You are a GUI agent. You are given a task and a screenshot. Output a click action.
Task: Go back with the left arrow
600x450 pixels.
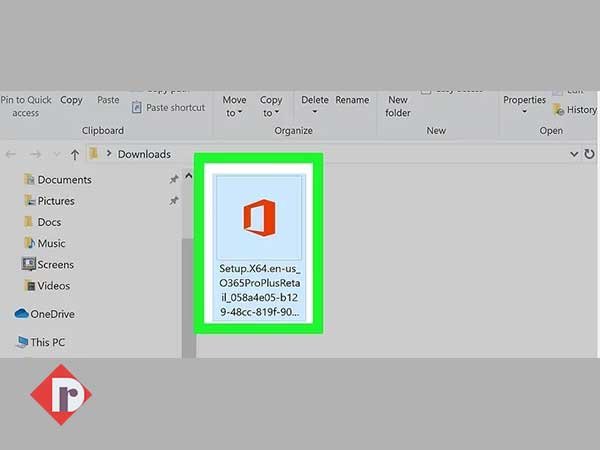coord(11,154)
